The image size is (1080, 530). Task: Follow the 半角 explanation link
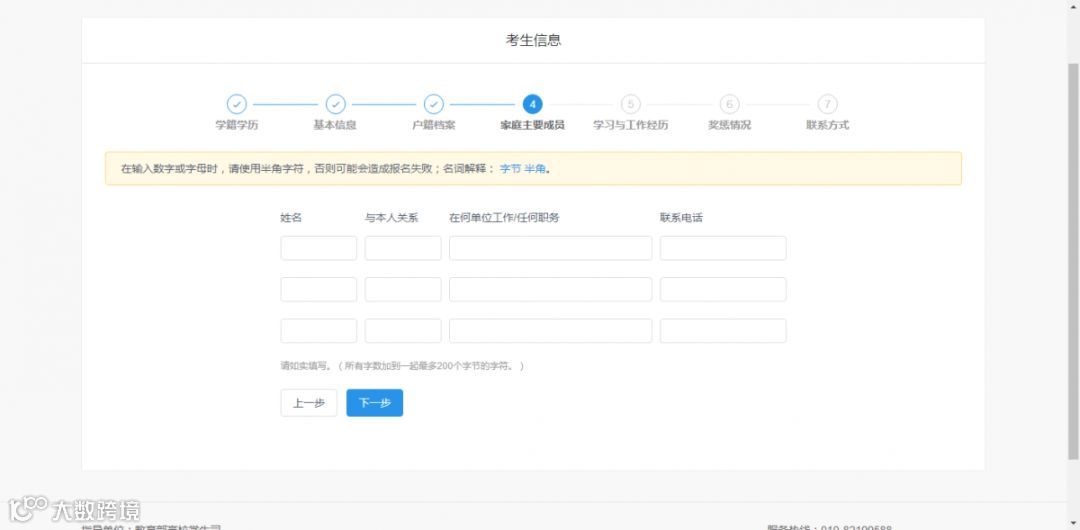point(535,169)
